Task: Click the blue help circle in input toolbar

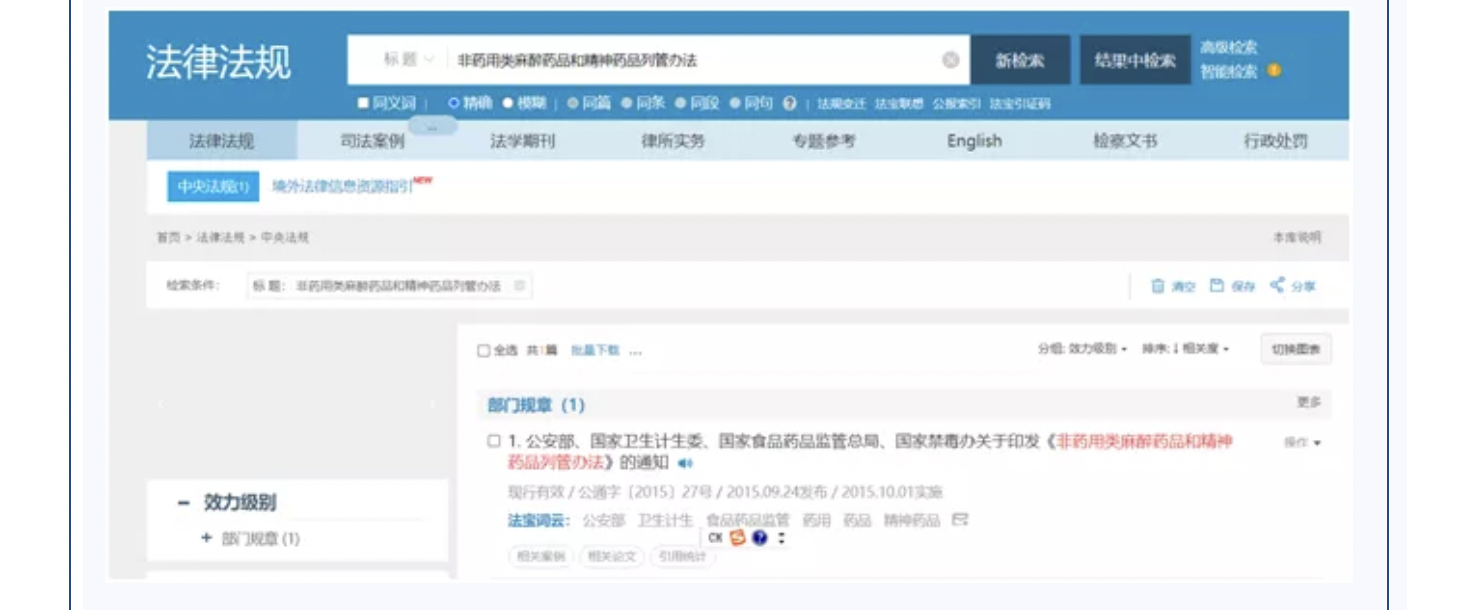Action: click(x=760, y=538)
